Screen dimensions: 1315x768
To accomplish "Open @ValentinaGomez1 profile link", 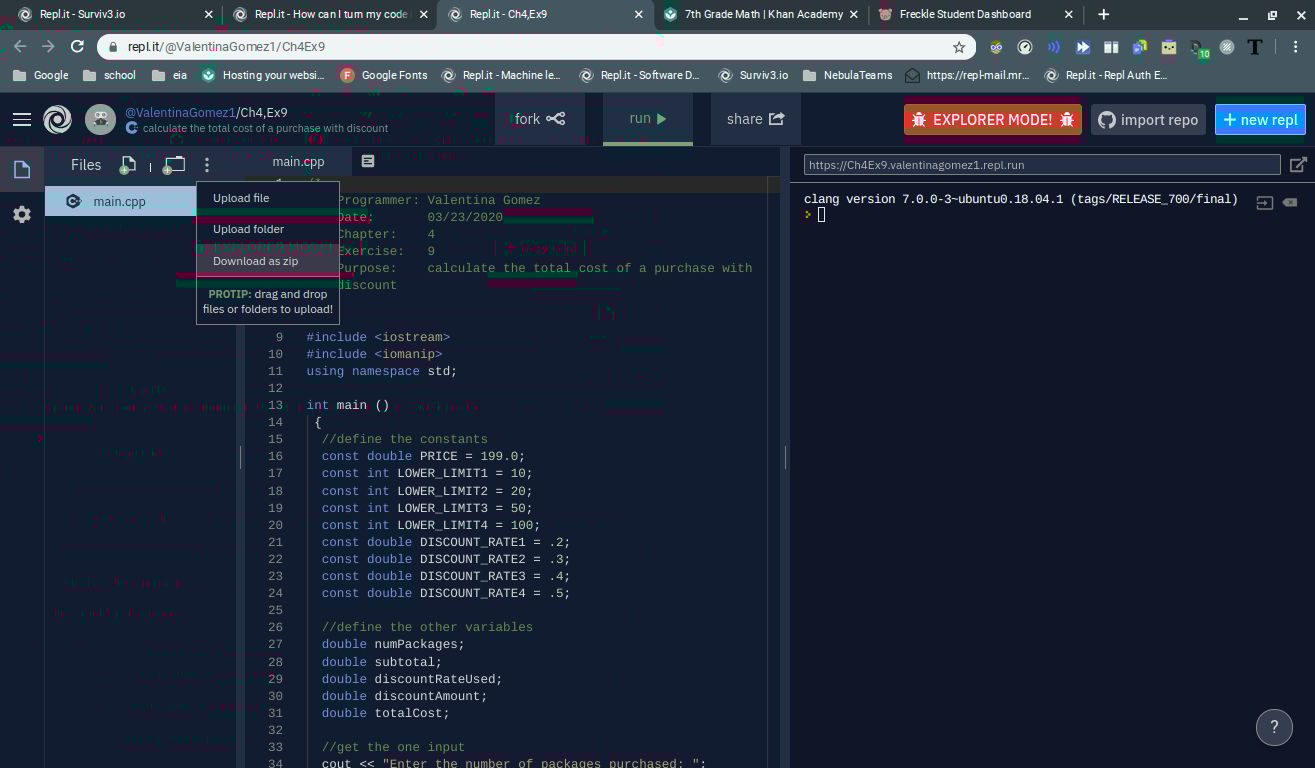I will (x=180, y=112).
